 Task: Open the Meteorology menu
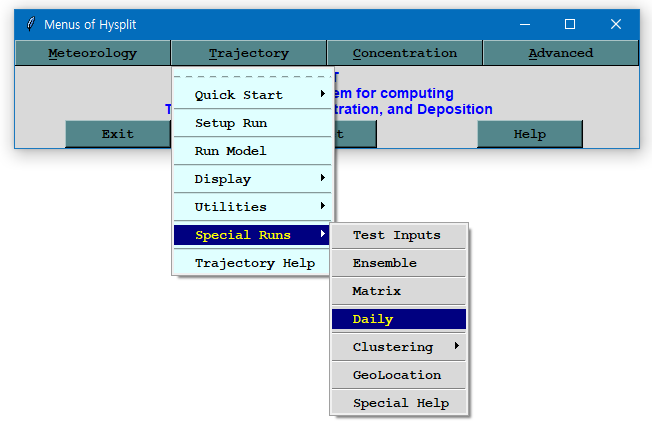click(92, 53)
